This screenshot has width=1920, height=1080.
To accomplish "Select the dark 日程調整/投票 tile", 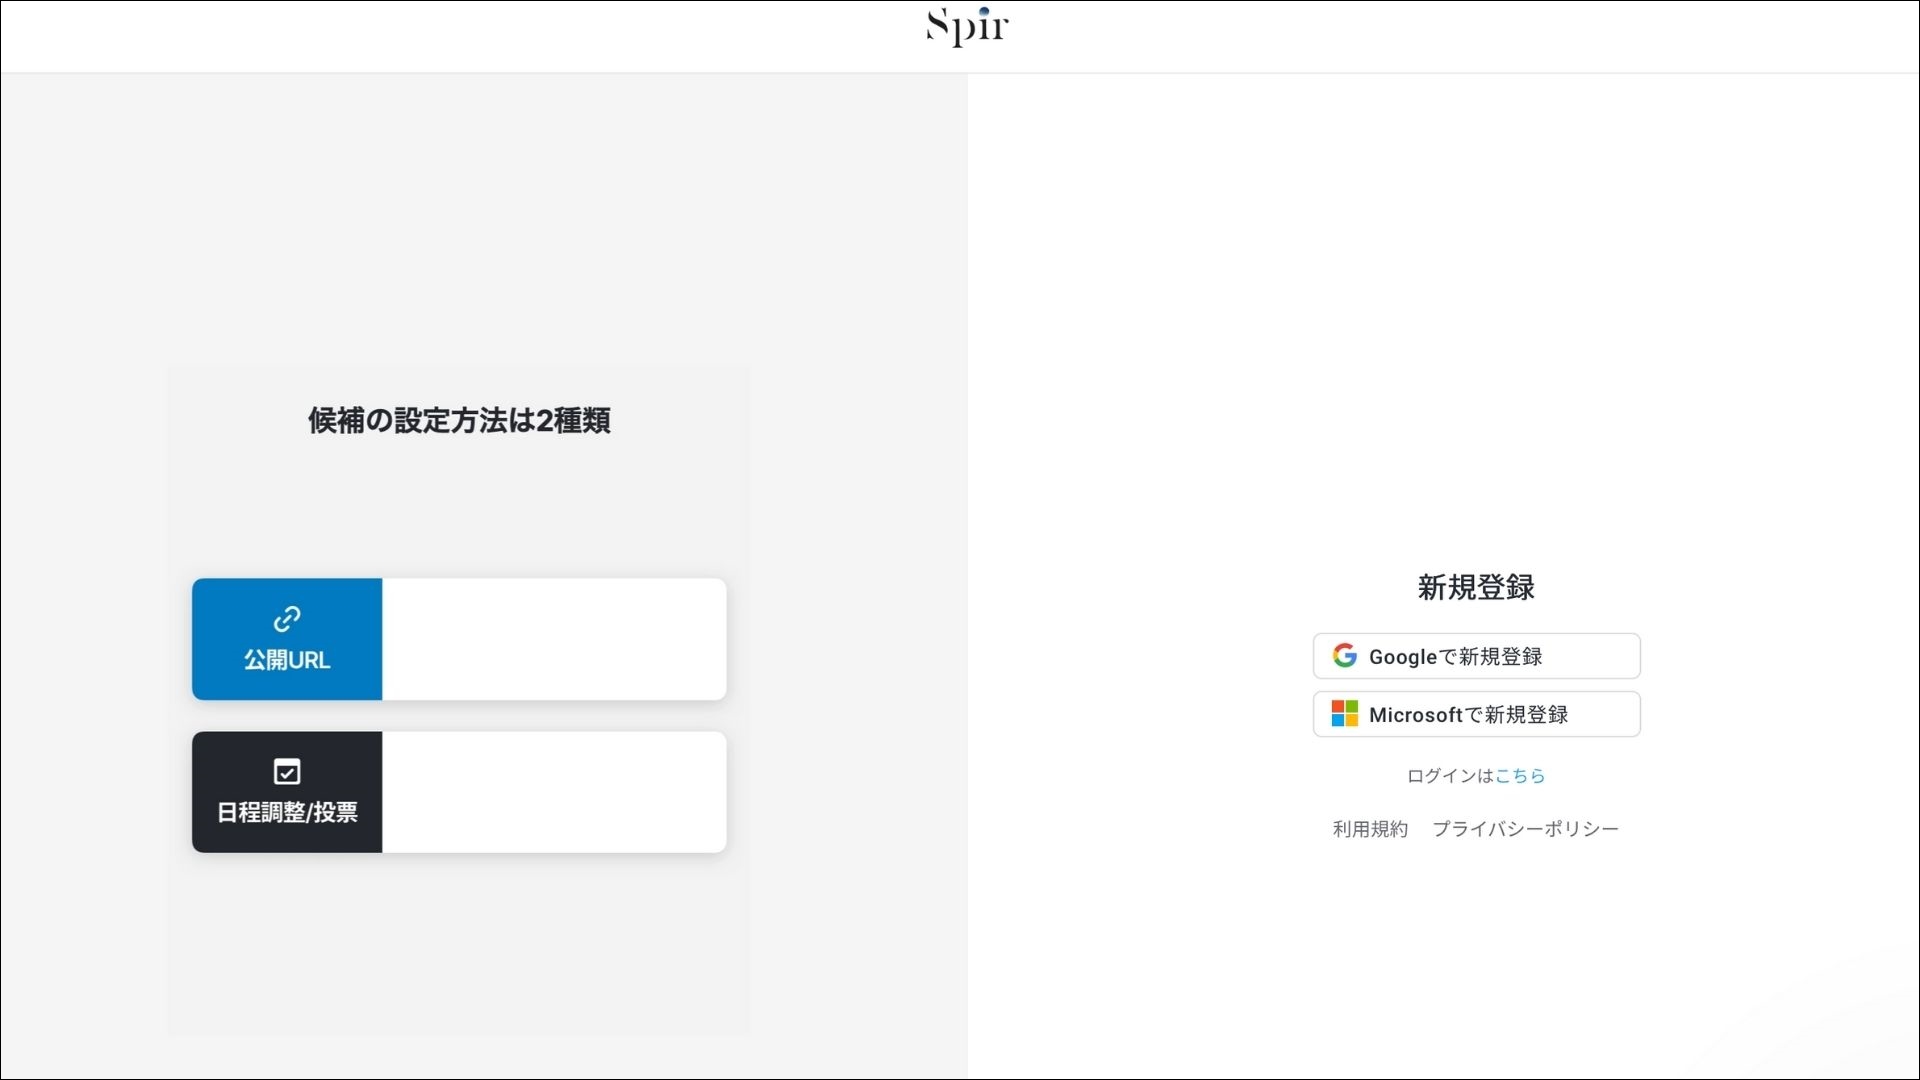I will [x=286, y=792].
